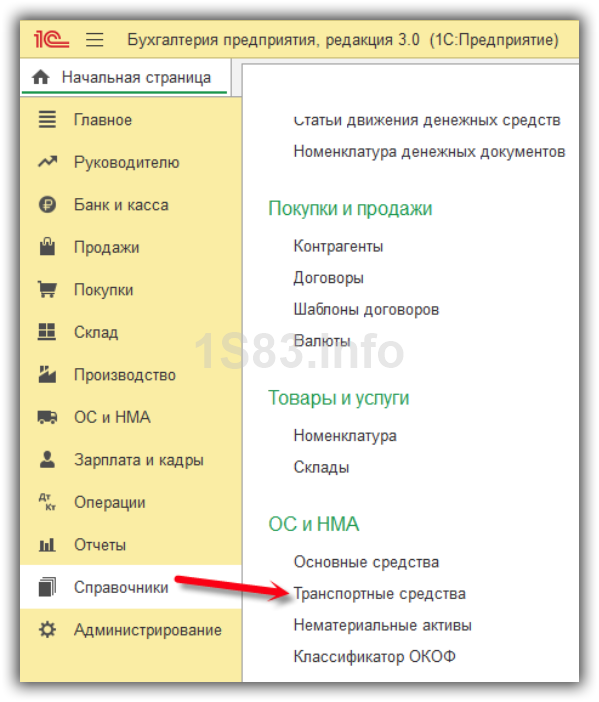This screenshot has width=599, height=702.
Task: Click the person icon for Зарплата и кадры
Action: pos(47,459)
